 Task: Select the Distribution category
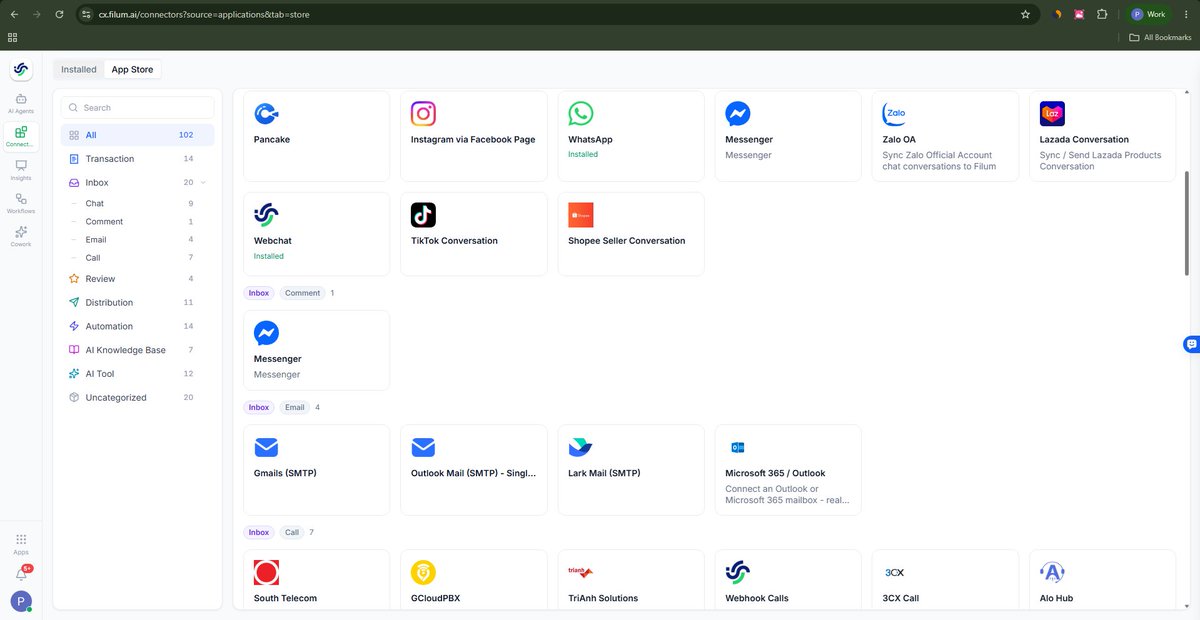pyautogui.click(x=137, y=303)
